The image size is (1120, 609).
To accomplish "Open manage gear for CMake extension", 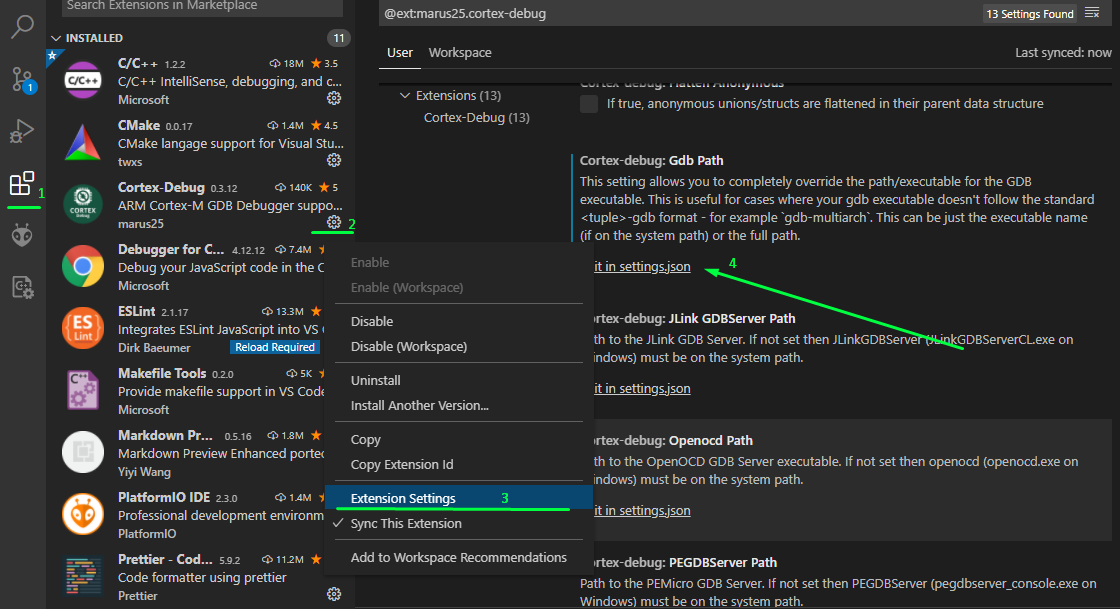I will (x=334, y=160).
